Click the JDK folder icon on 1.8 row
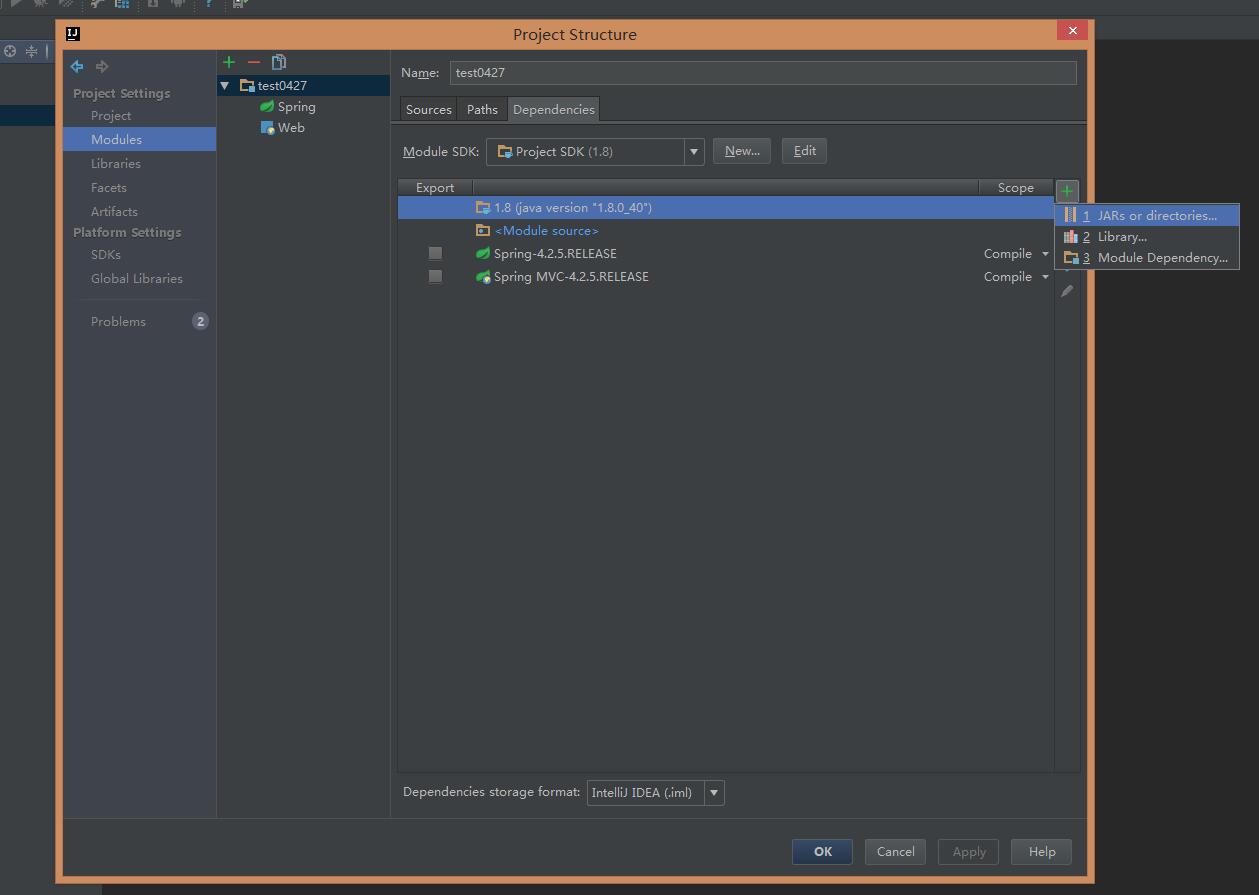This screenshot has width=1259, height=895. (483, 208)
